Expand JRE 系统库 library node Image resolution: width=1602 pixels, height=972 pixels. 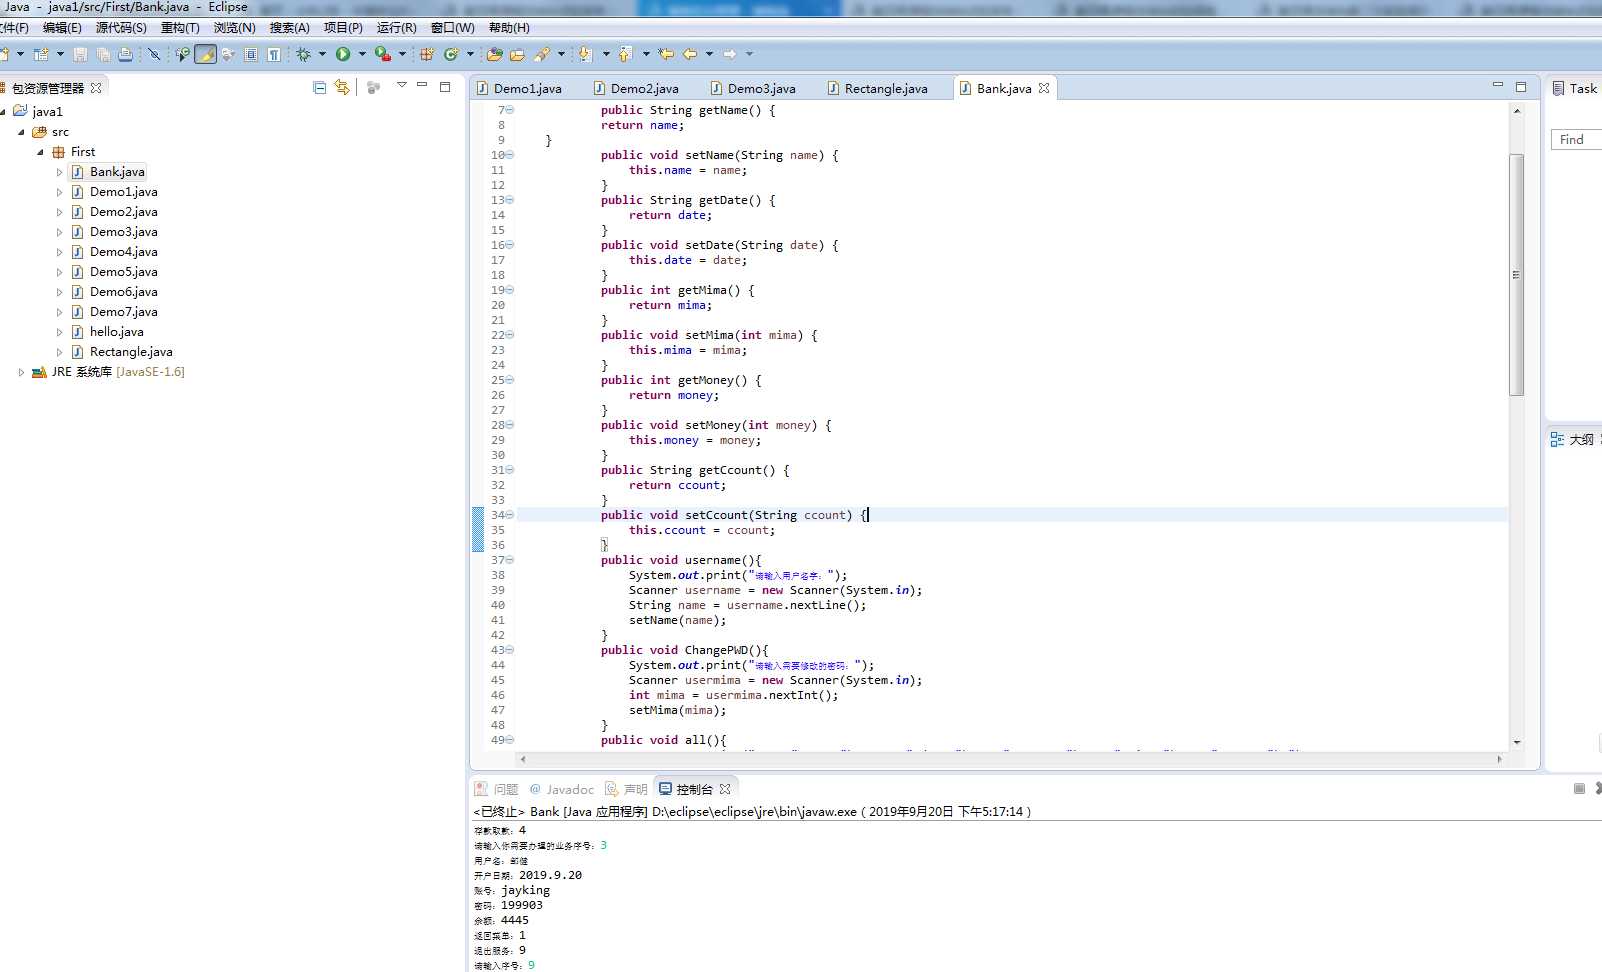pos(21,372)
